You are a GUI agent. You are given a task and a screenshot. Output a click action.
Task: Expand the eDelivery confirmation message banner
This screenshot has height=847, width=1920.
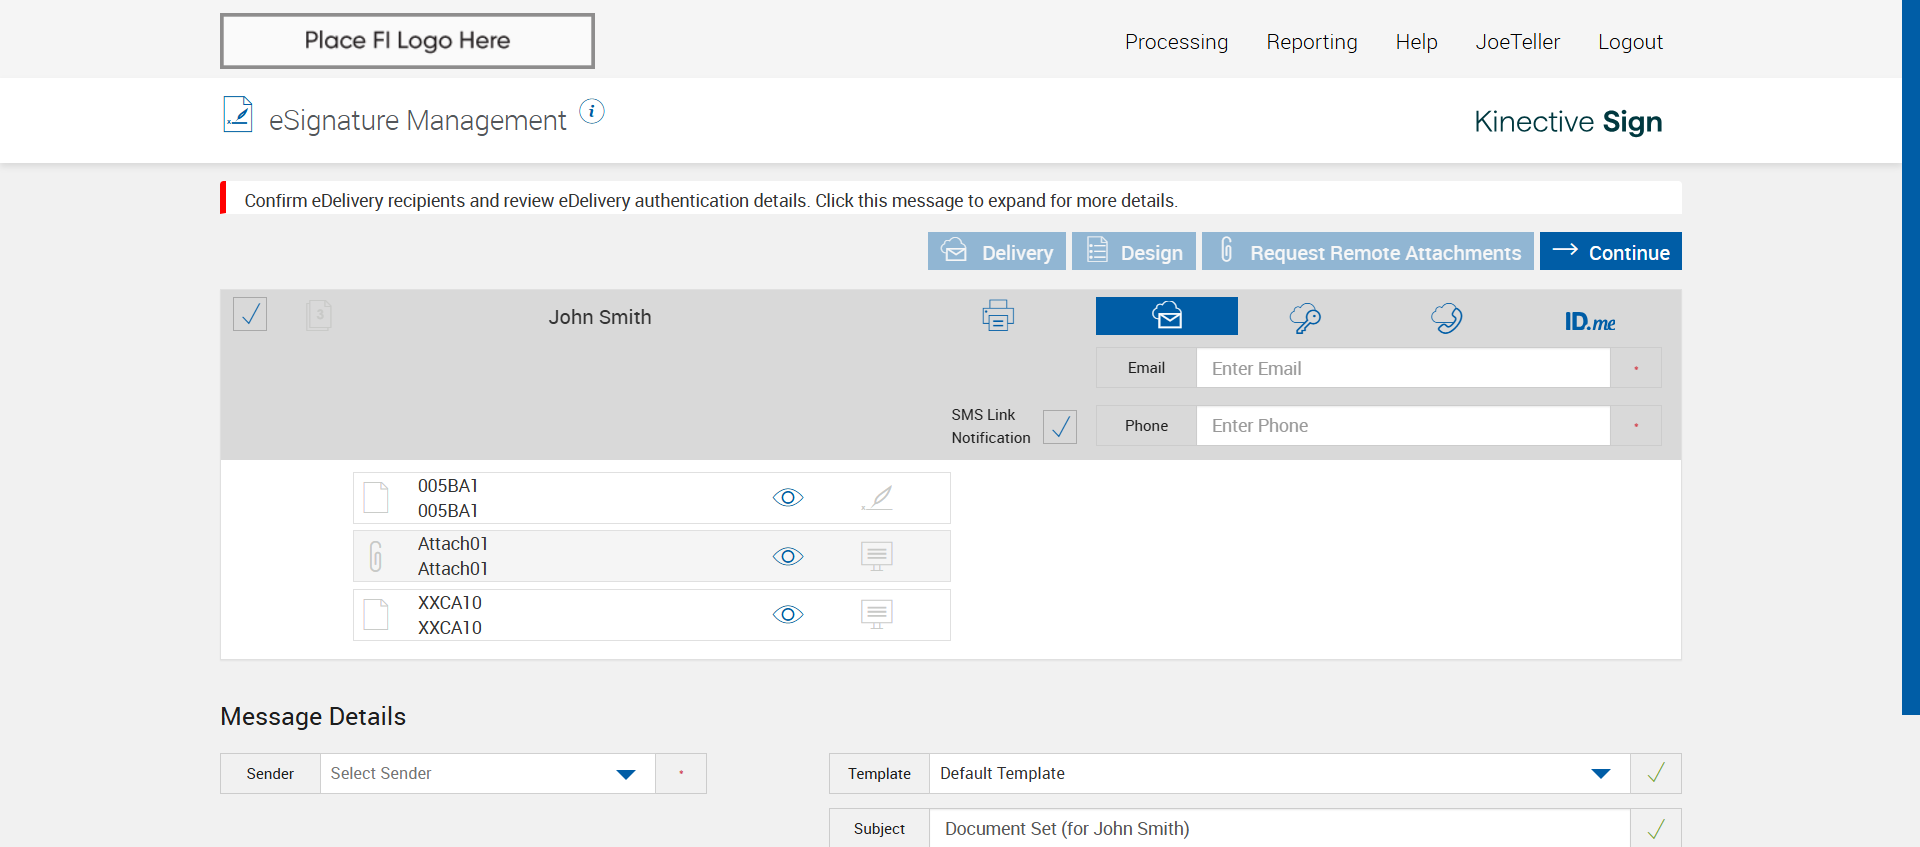tap(951, 200)
